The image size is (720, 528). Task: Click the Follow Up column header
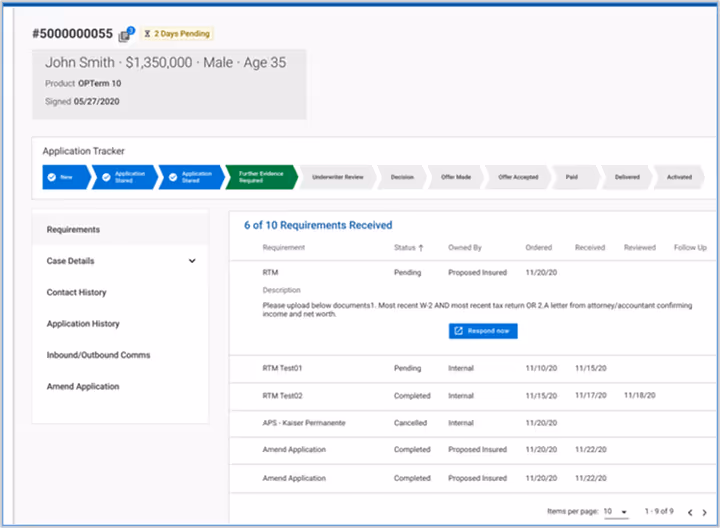(690, 247)
